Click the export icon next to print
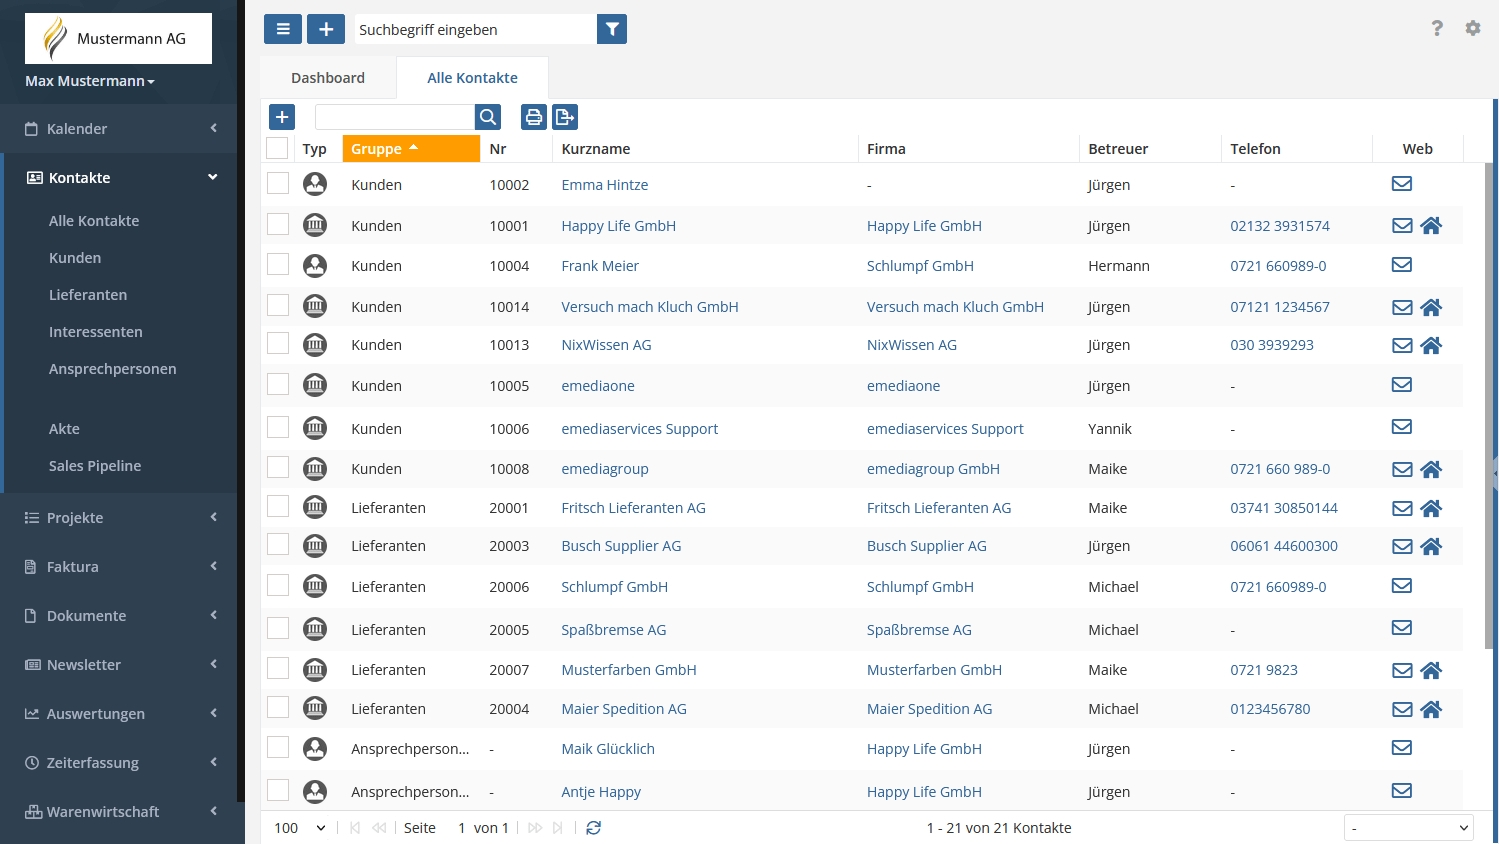The height and width of the screenshot is (844, 1499). click(x=565, y=117)
